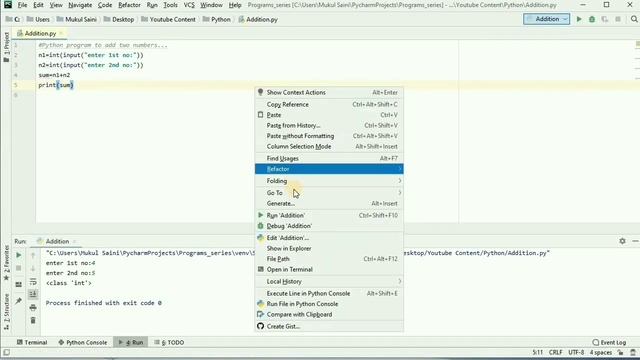Open the Navigate menu
The width and height of the screenshot is (640, 360).
pos(80,5)
